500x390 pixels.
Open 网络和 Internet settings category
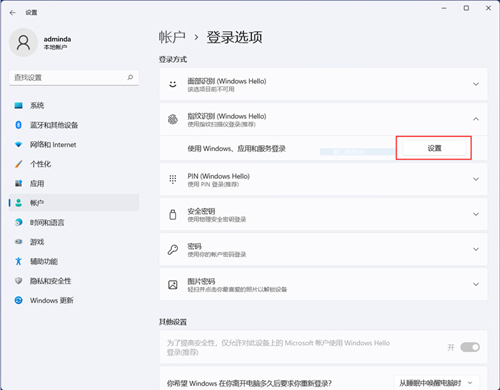74,145
